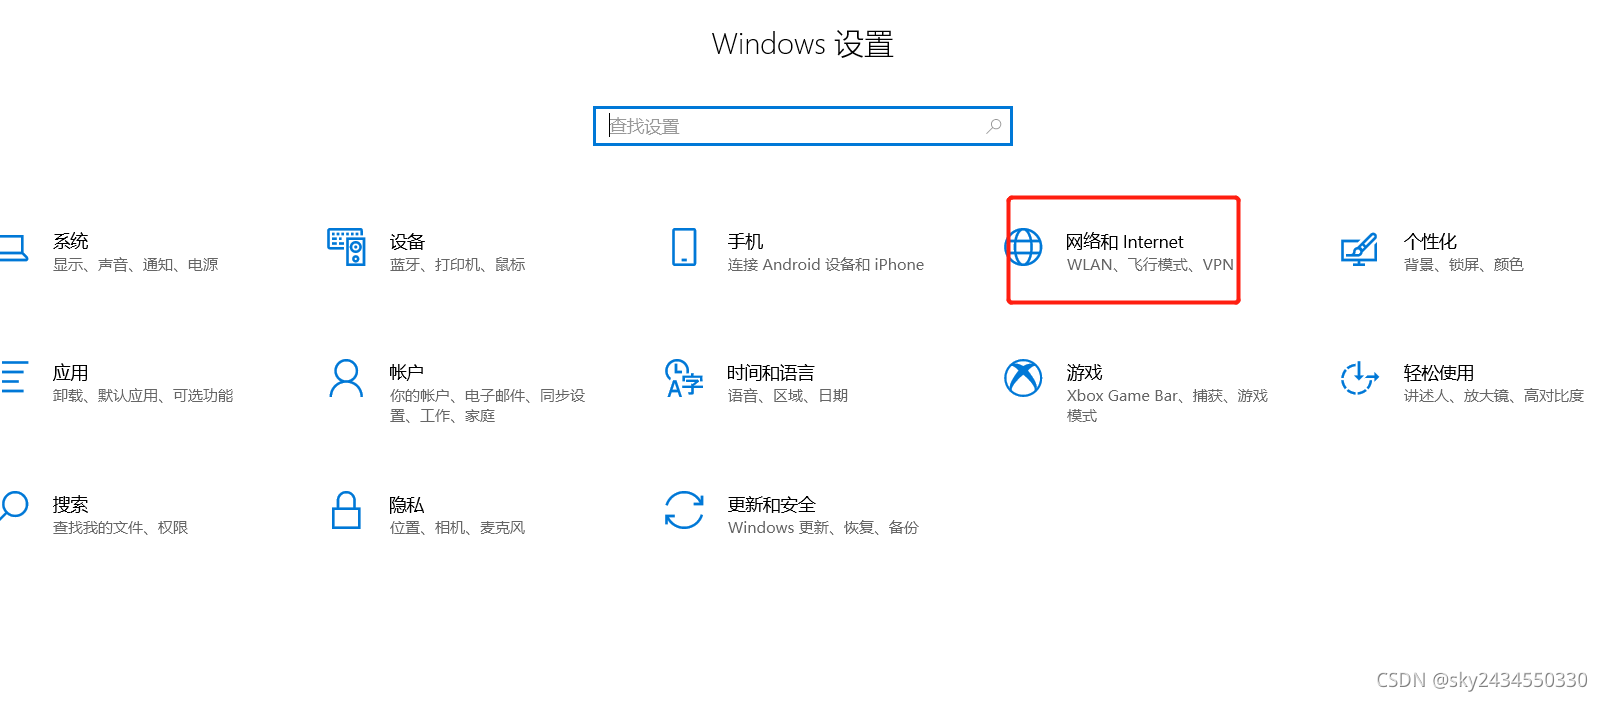The image size is (1603, 701).
Task: Open the 游戏 Xbox icon
Action: [x=1023, y=378]
